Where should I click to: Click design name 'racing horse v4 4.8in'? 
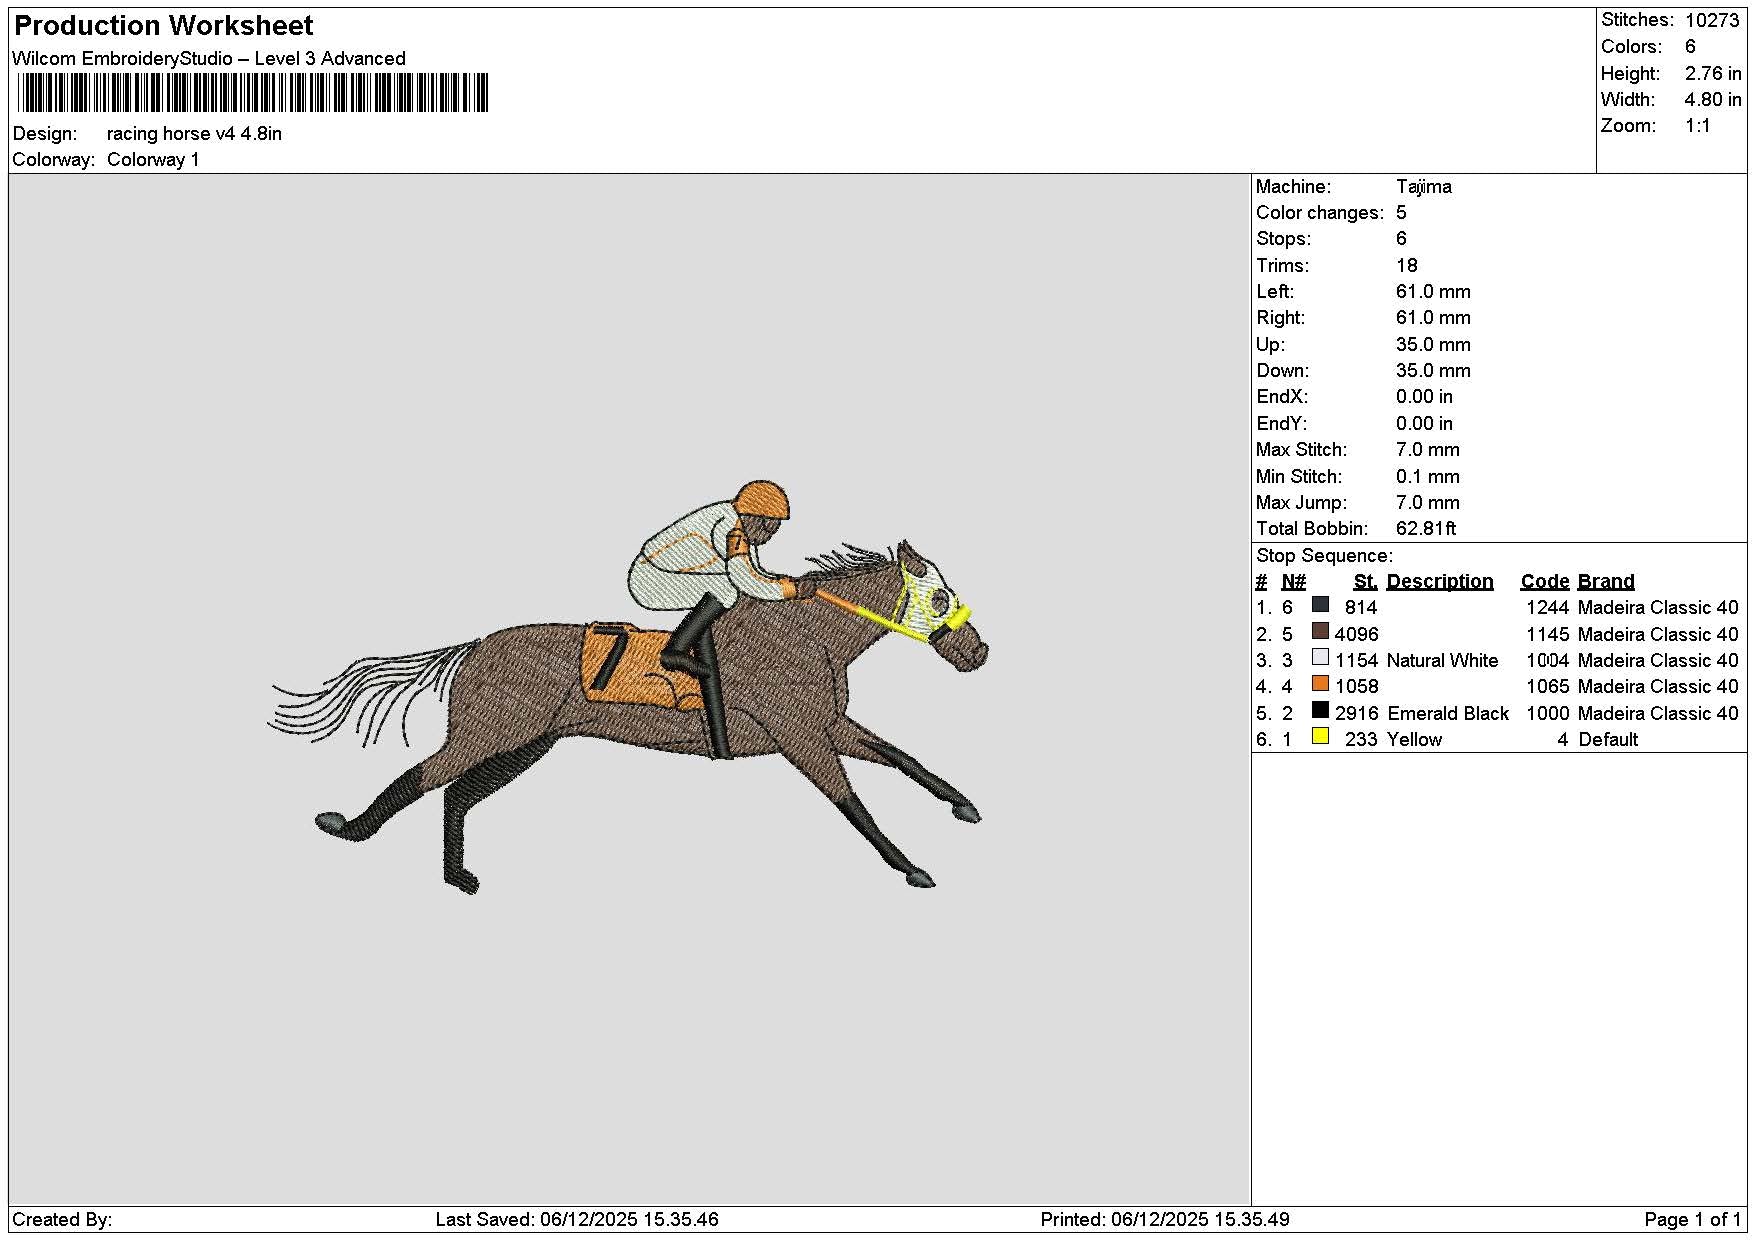pyautogui.click(x=194, y=133)
